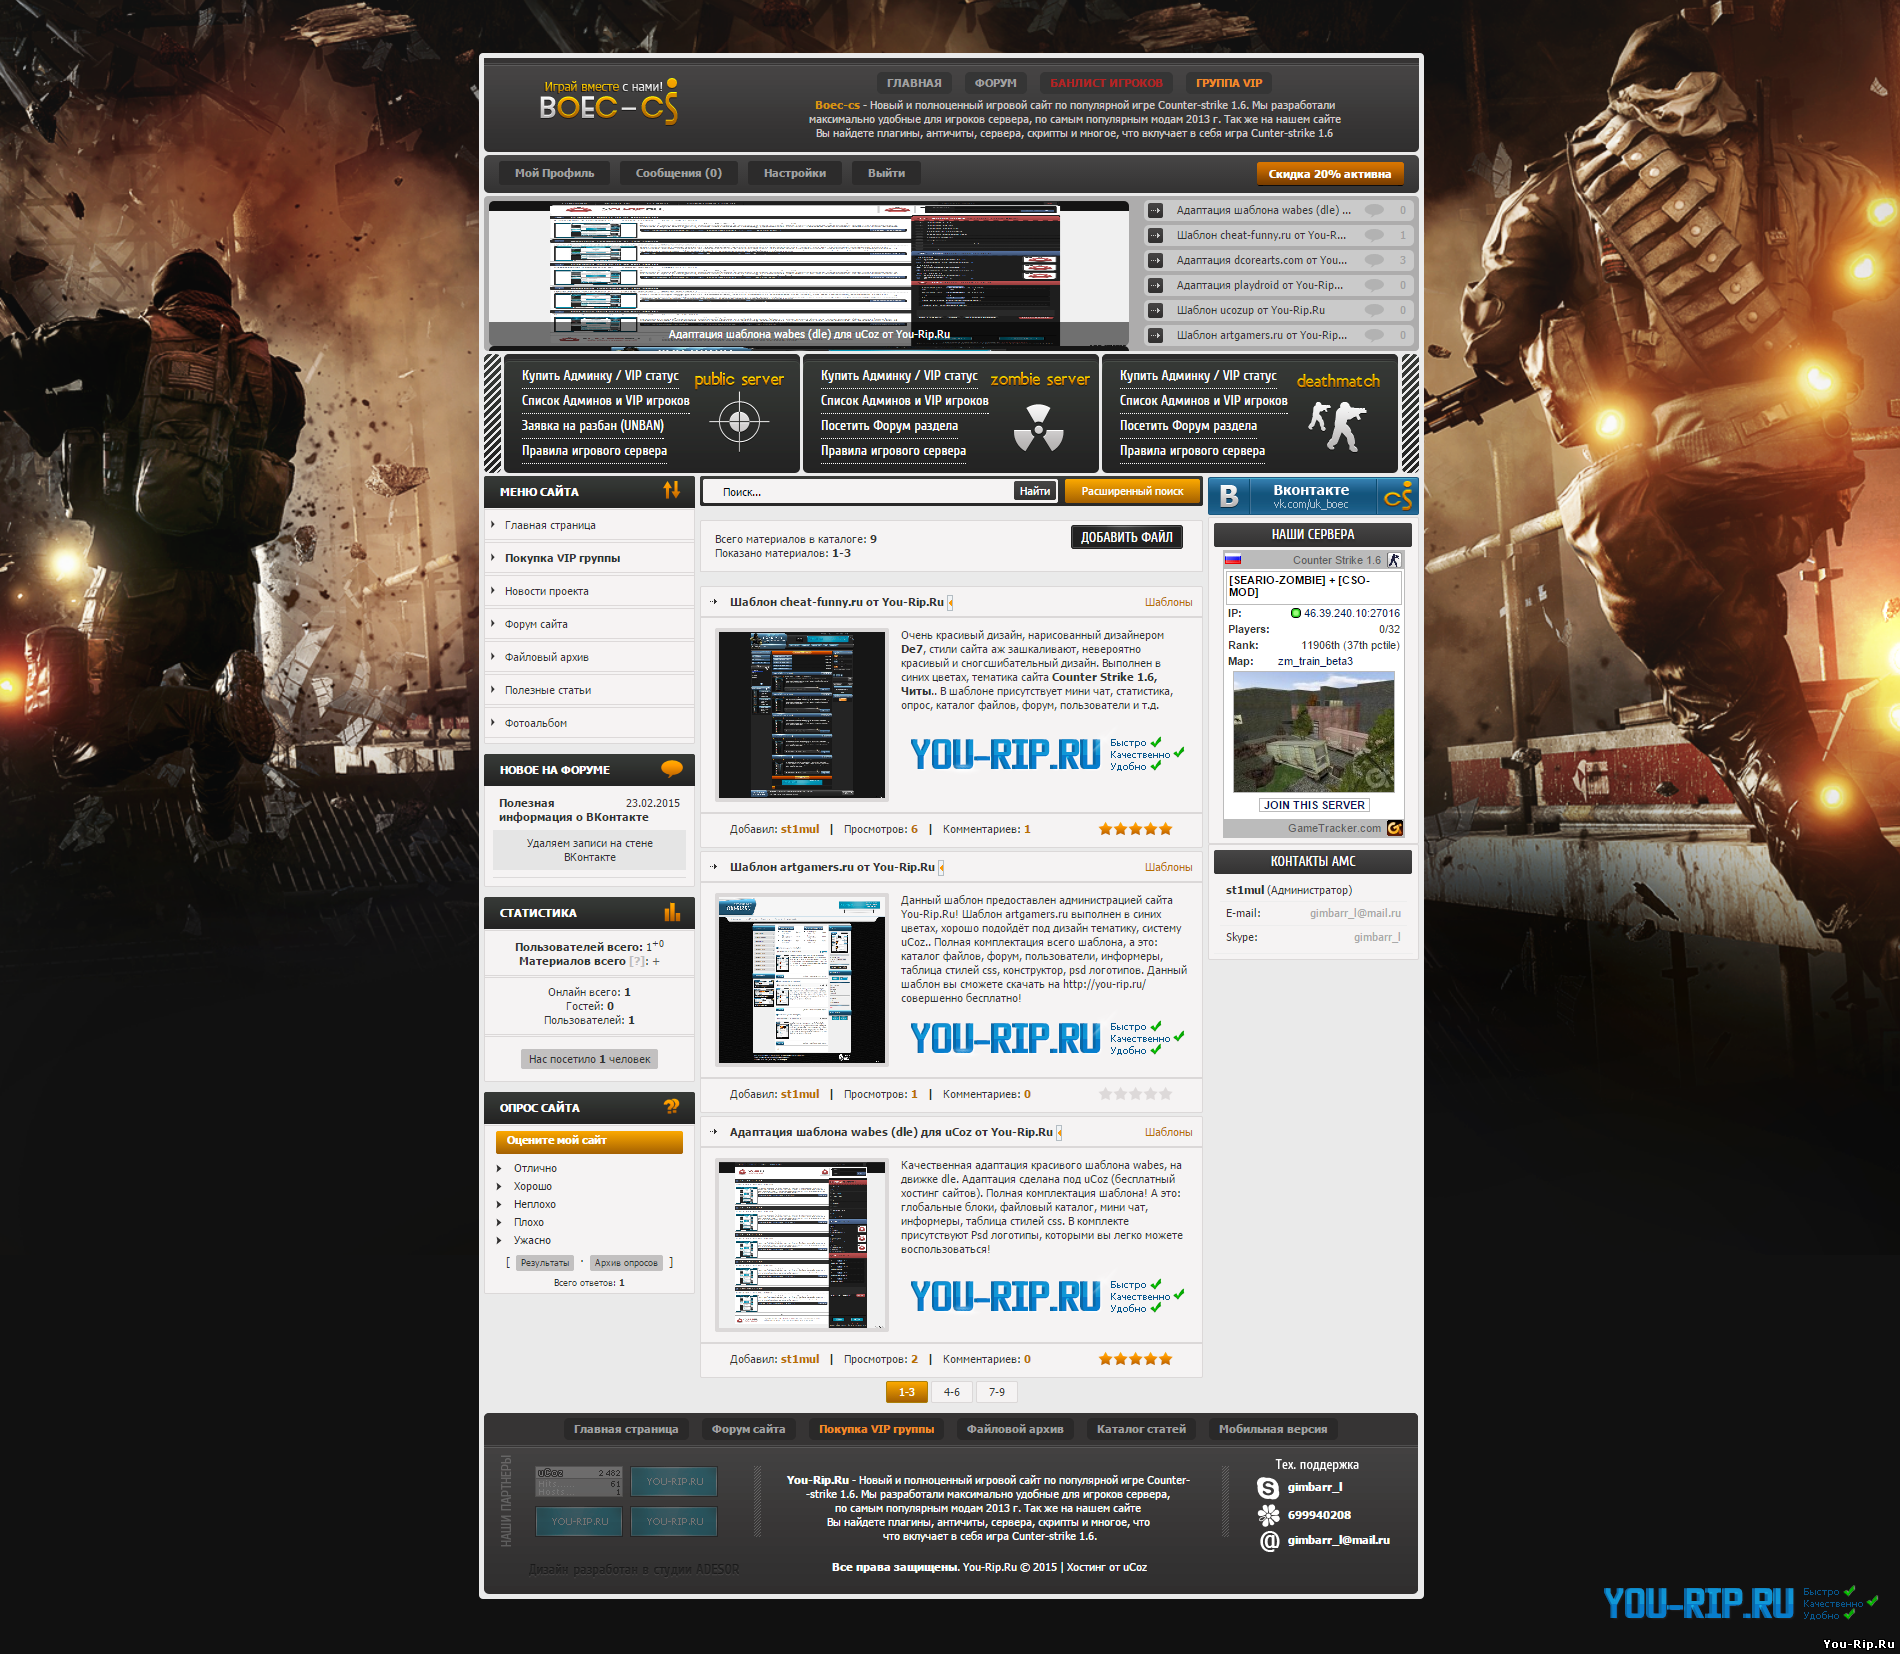This screenshot has width=1900, height=1654.
Task: Click arrow icon beside 'Адаптация шаблона wabes (dle)' row
Action: point(1155,210)
